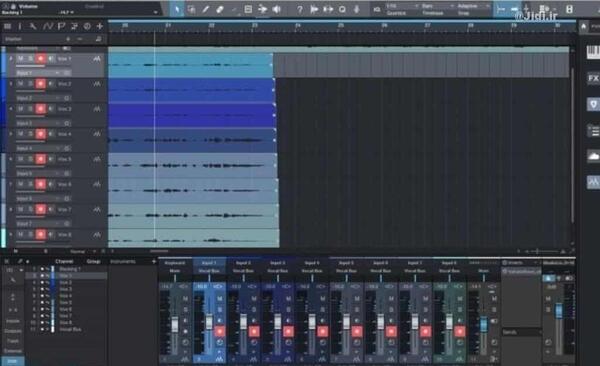600x366 pixels.
Task: Click the wrench options icon above tracks
Action: [33, 26]
